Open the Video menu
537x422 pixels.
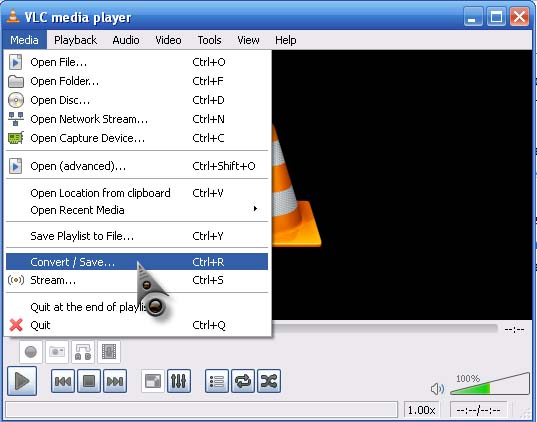(x=168, y=40)
